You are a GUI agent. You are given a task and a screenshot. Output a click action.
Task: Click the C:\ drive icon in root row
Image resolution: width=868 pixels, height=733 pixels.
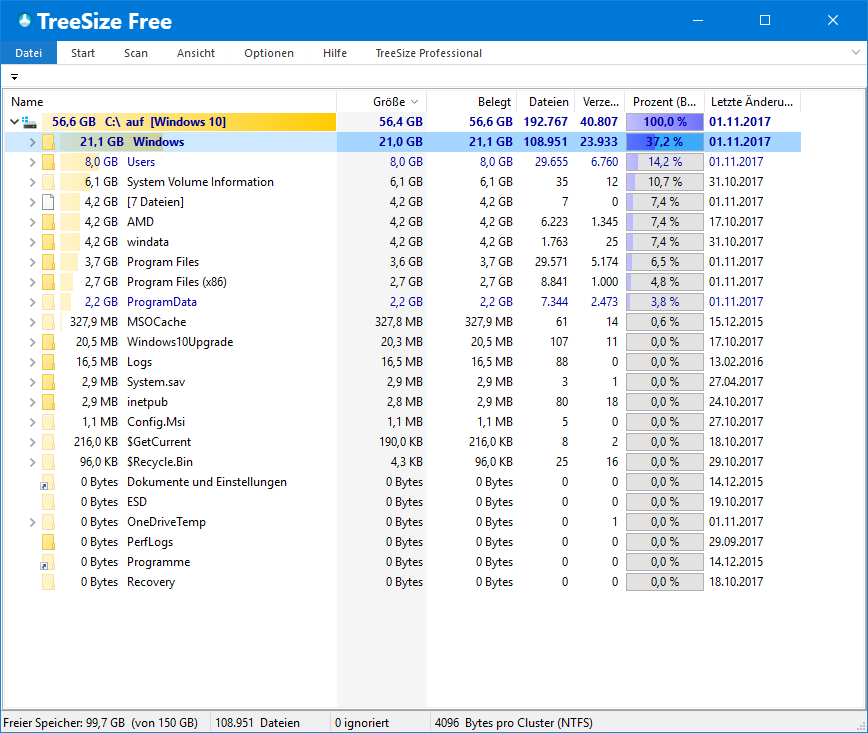coord(29,122)
